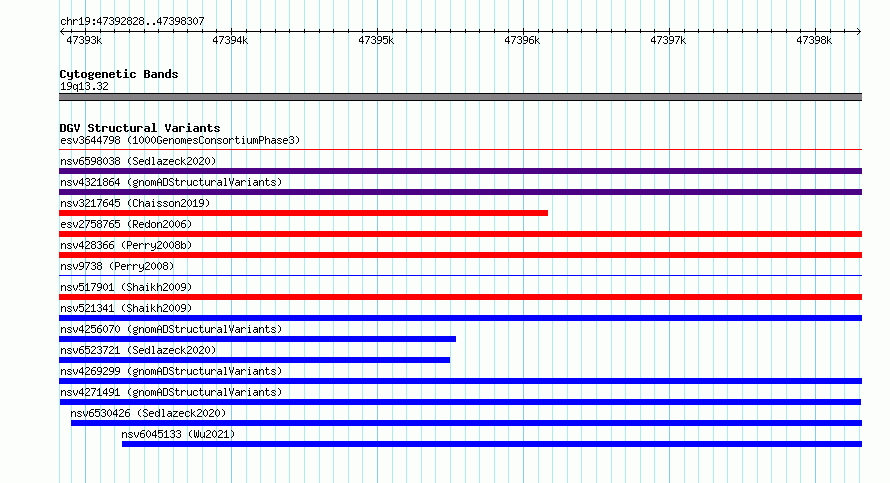Screen dimensions: 890x483
Task: Open the nsv6045133 (Wu2021) label
Action: 178,434
